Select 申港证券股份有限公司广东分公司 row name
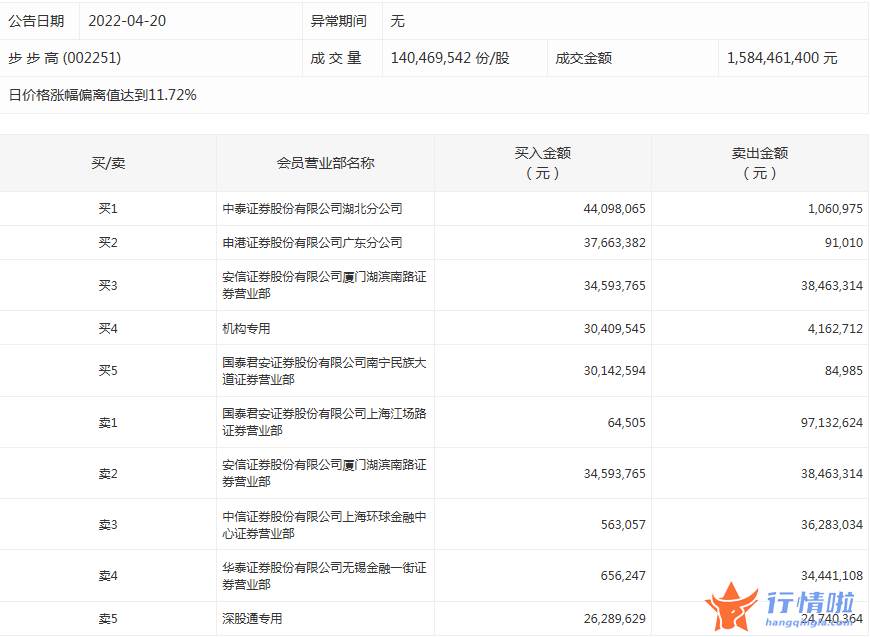Image resolution: width=870 pixels, height=637 pixels. [x=312, y=242]
